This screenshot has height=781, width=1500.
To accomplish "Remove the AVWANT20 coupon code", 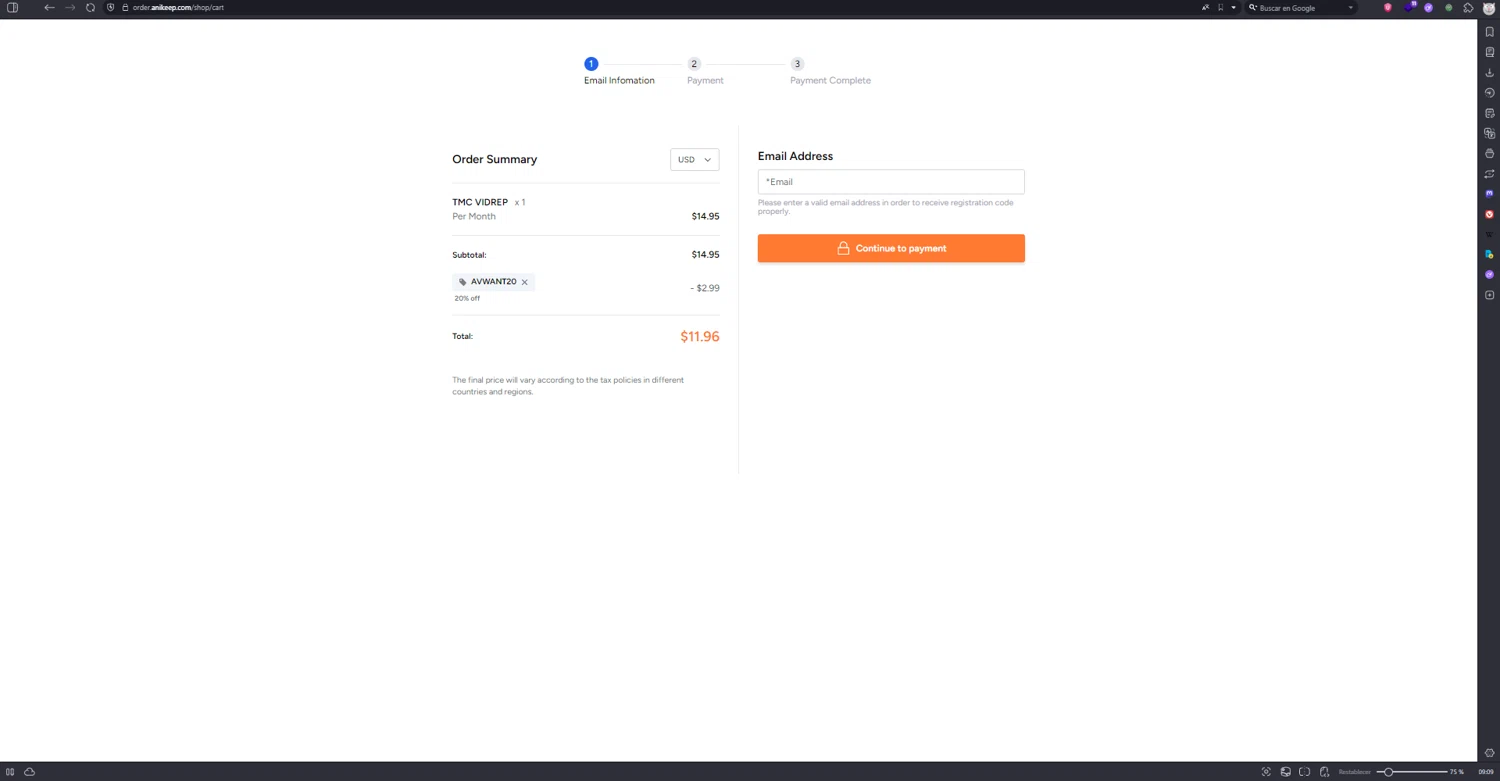I will (x=524, y=282).
